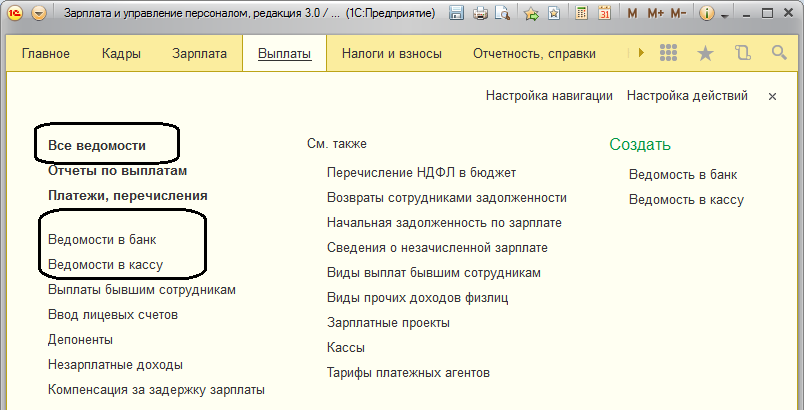Image resolution: width=804 pixels, height=410 pixels.
Task: Open Все ведомости
Action: coord(97,146)
